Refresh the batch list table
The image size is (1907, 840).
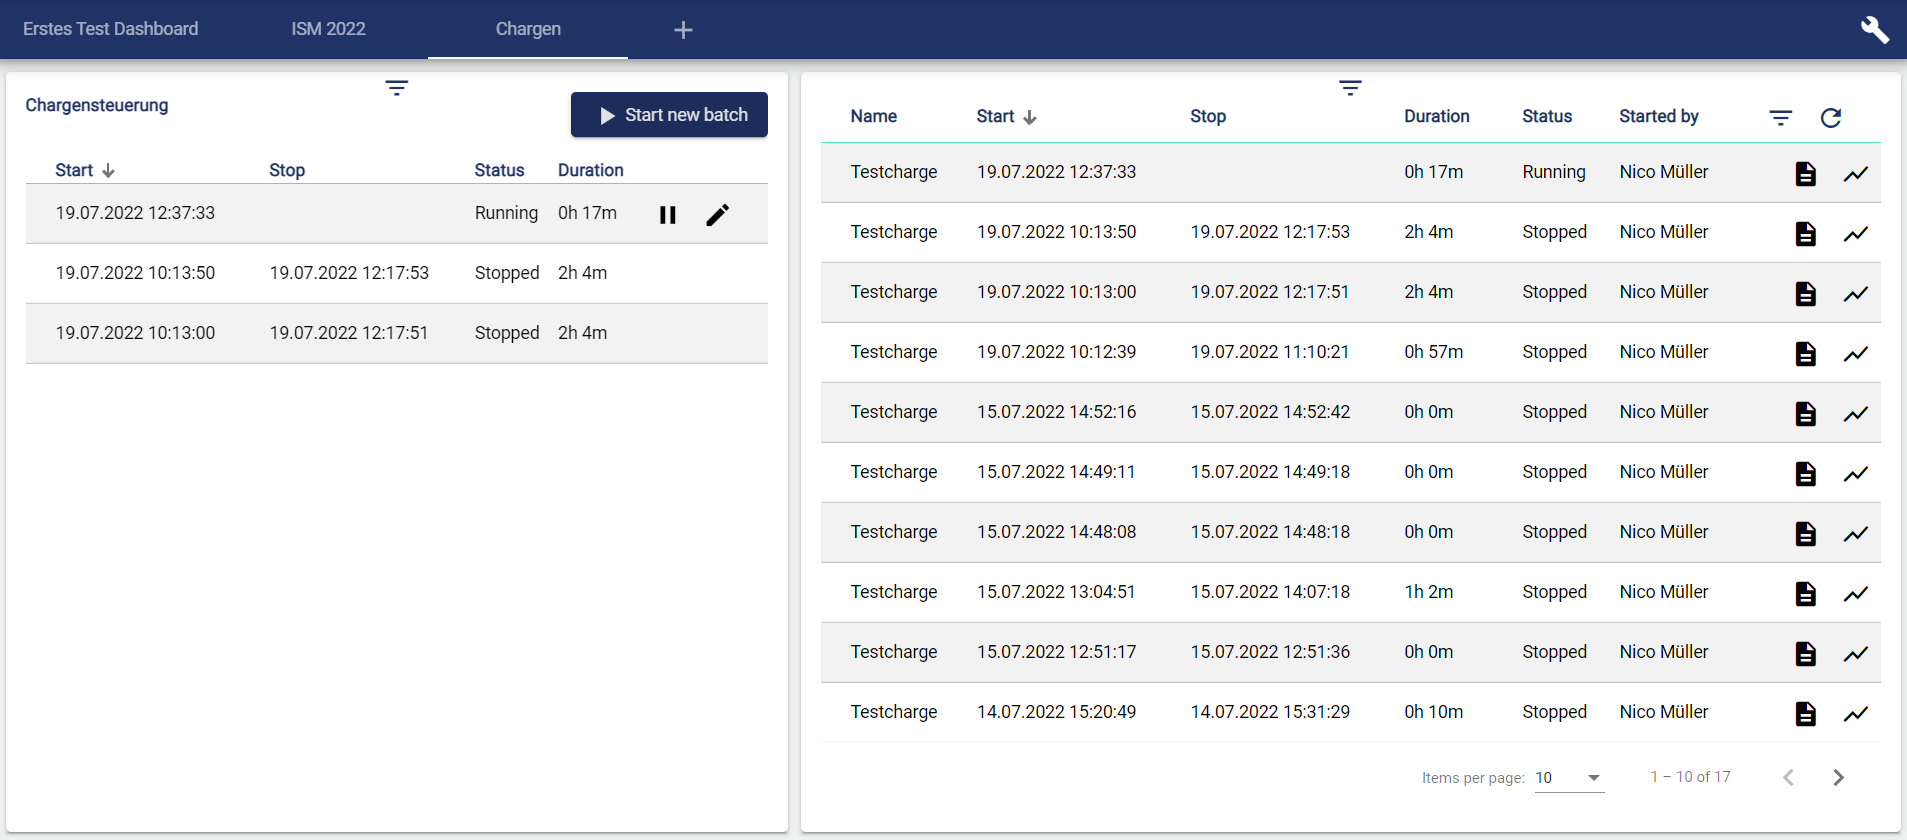[x=1830, y=118]
